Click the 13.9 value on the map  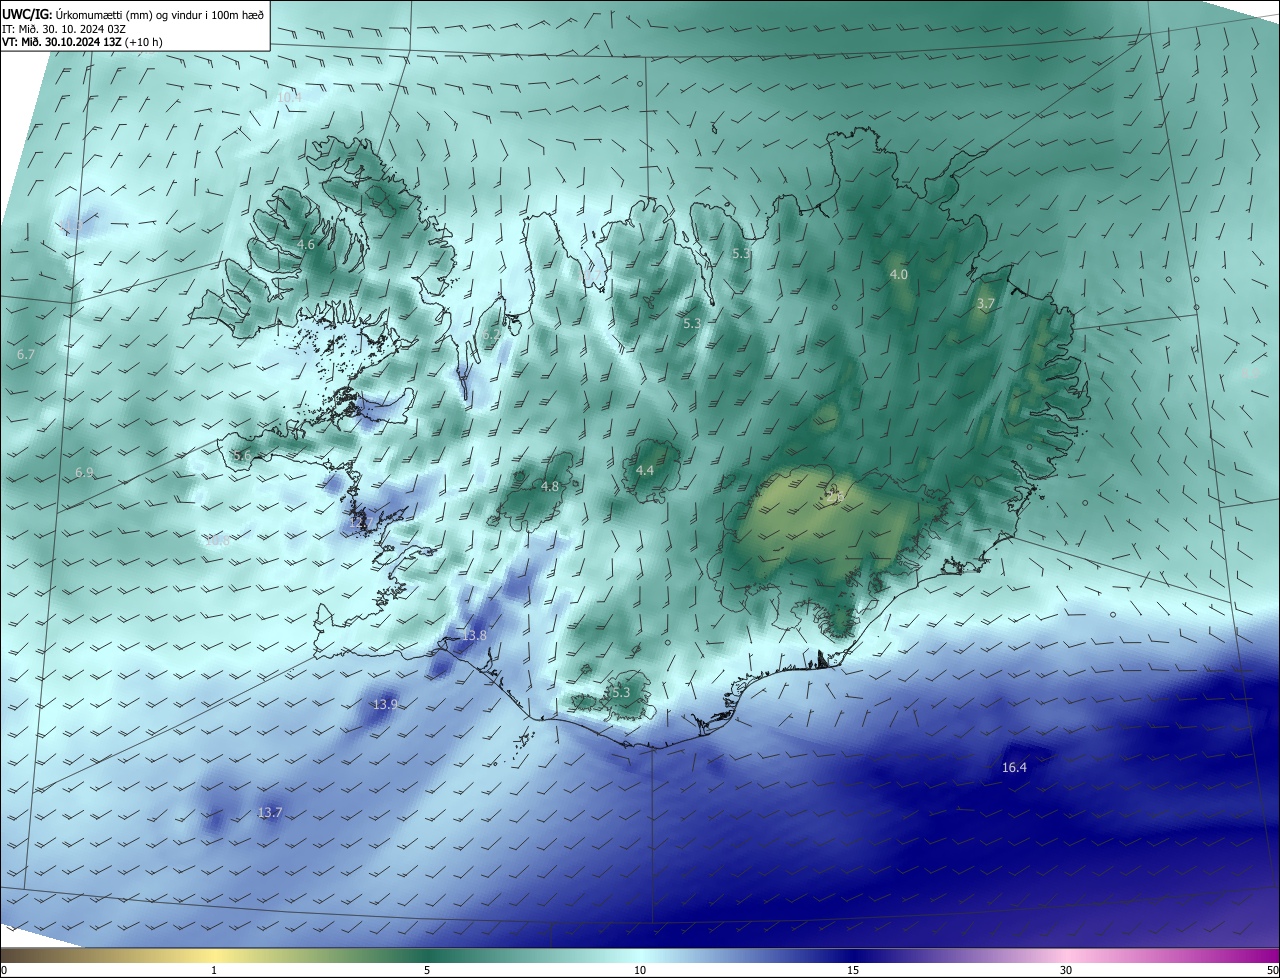[x=385, y=704]
